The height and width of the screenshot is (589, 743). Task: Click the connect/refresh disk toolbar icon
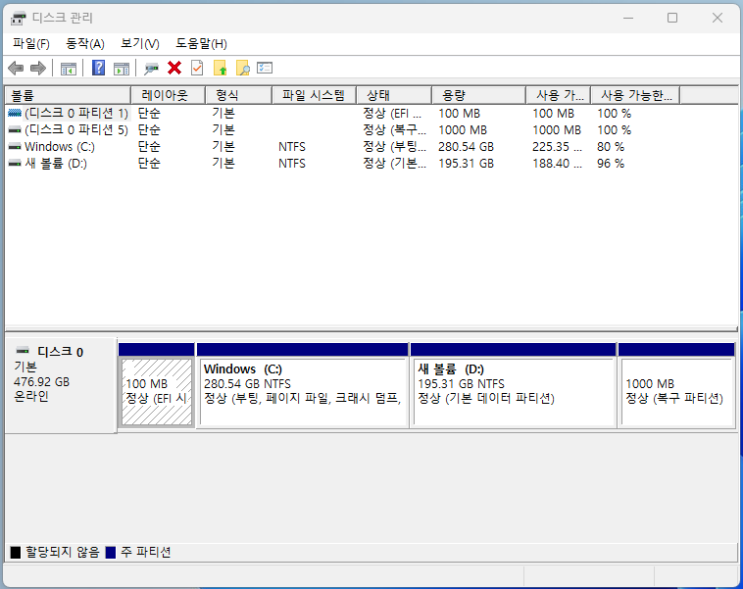click(152, 69)
